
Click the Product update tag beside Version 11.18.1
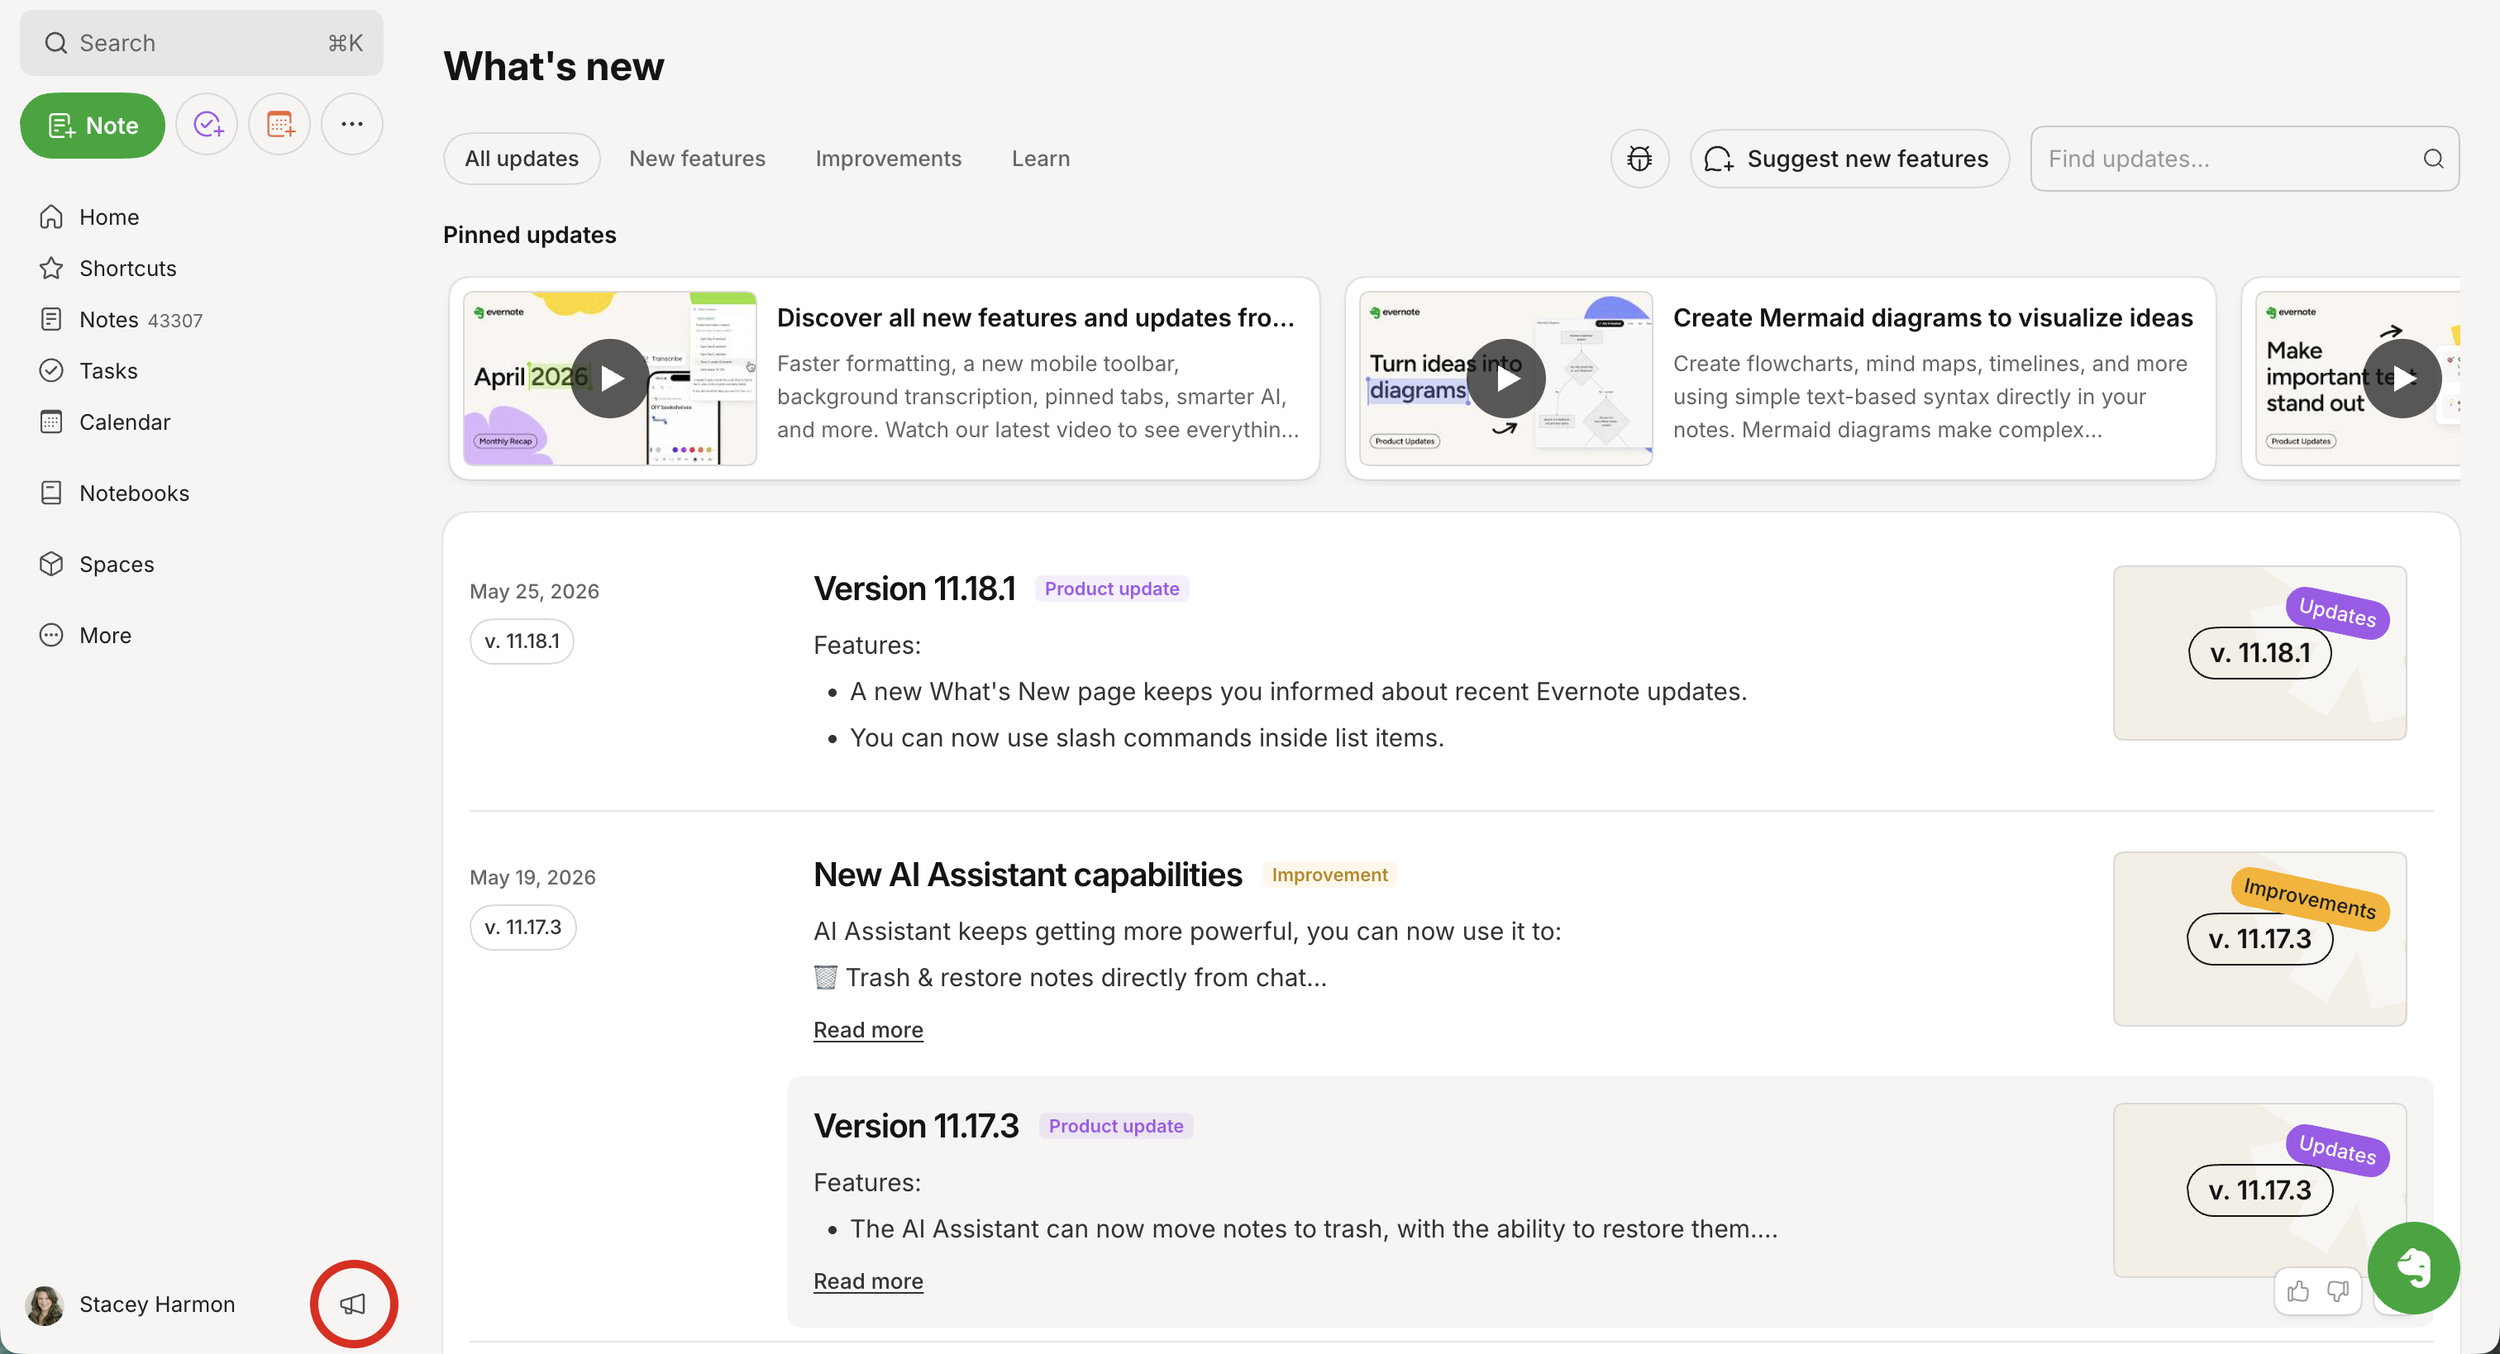click(1112, 589)
